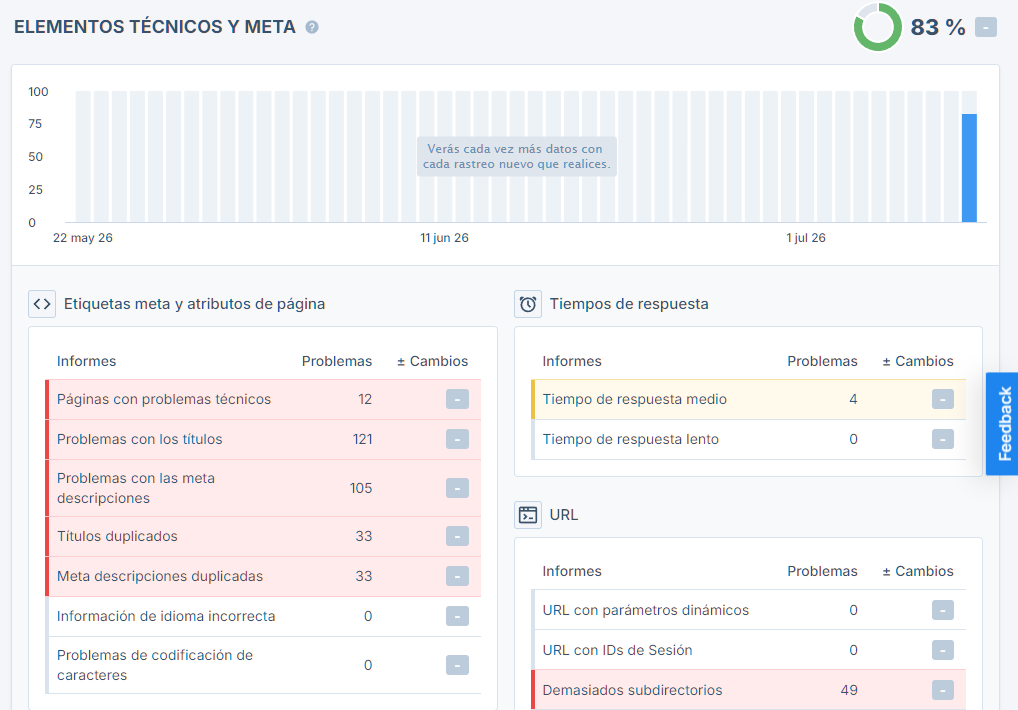
Task: Click the dash badge next to 83 %
Action: 986,27
